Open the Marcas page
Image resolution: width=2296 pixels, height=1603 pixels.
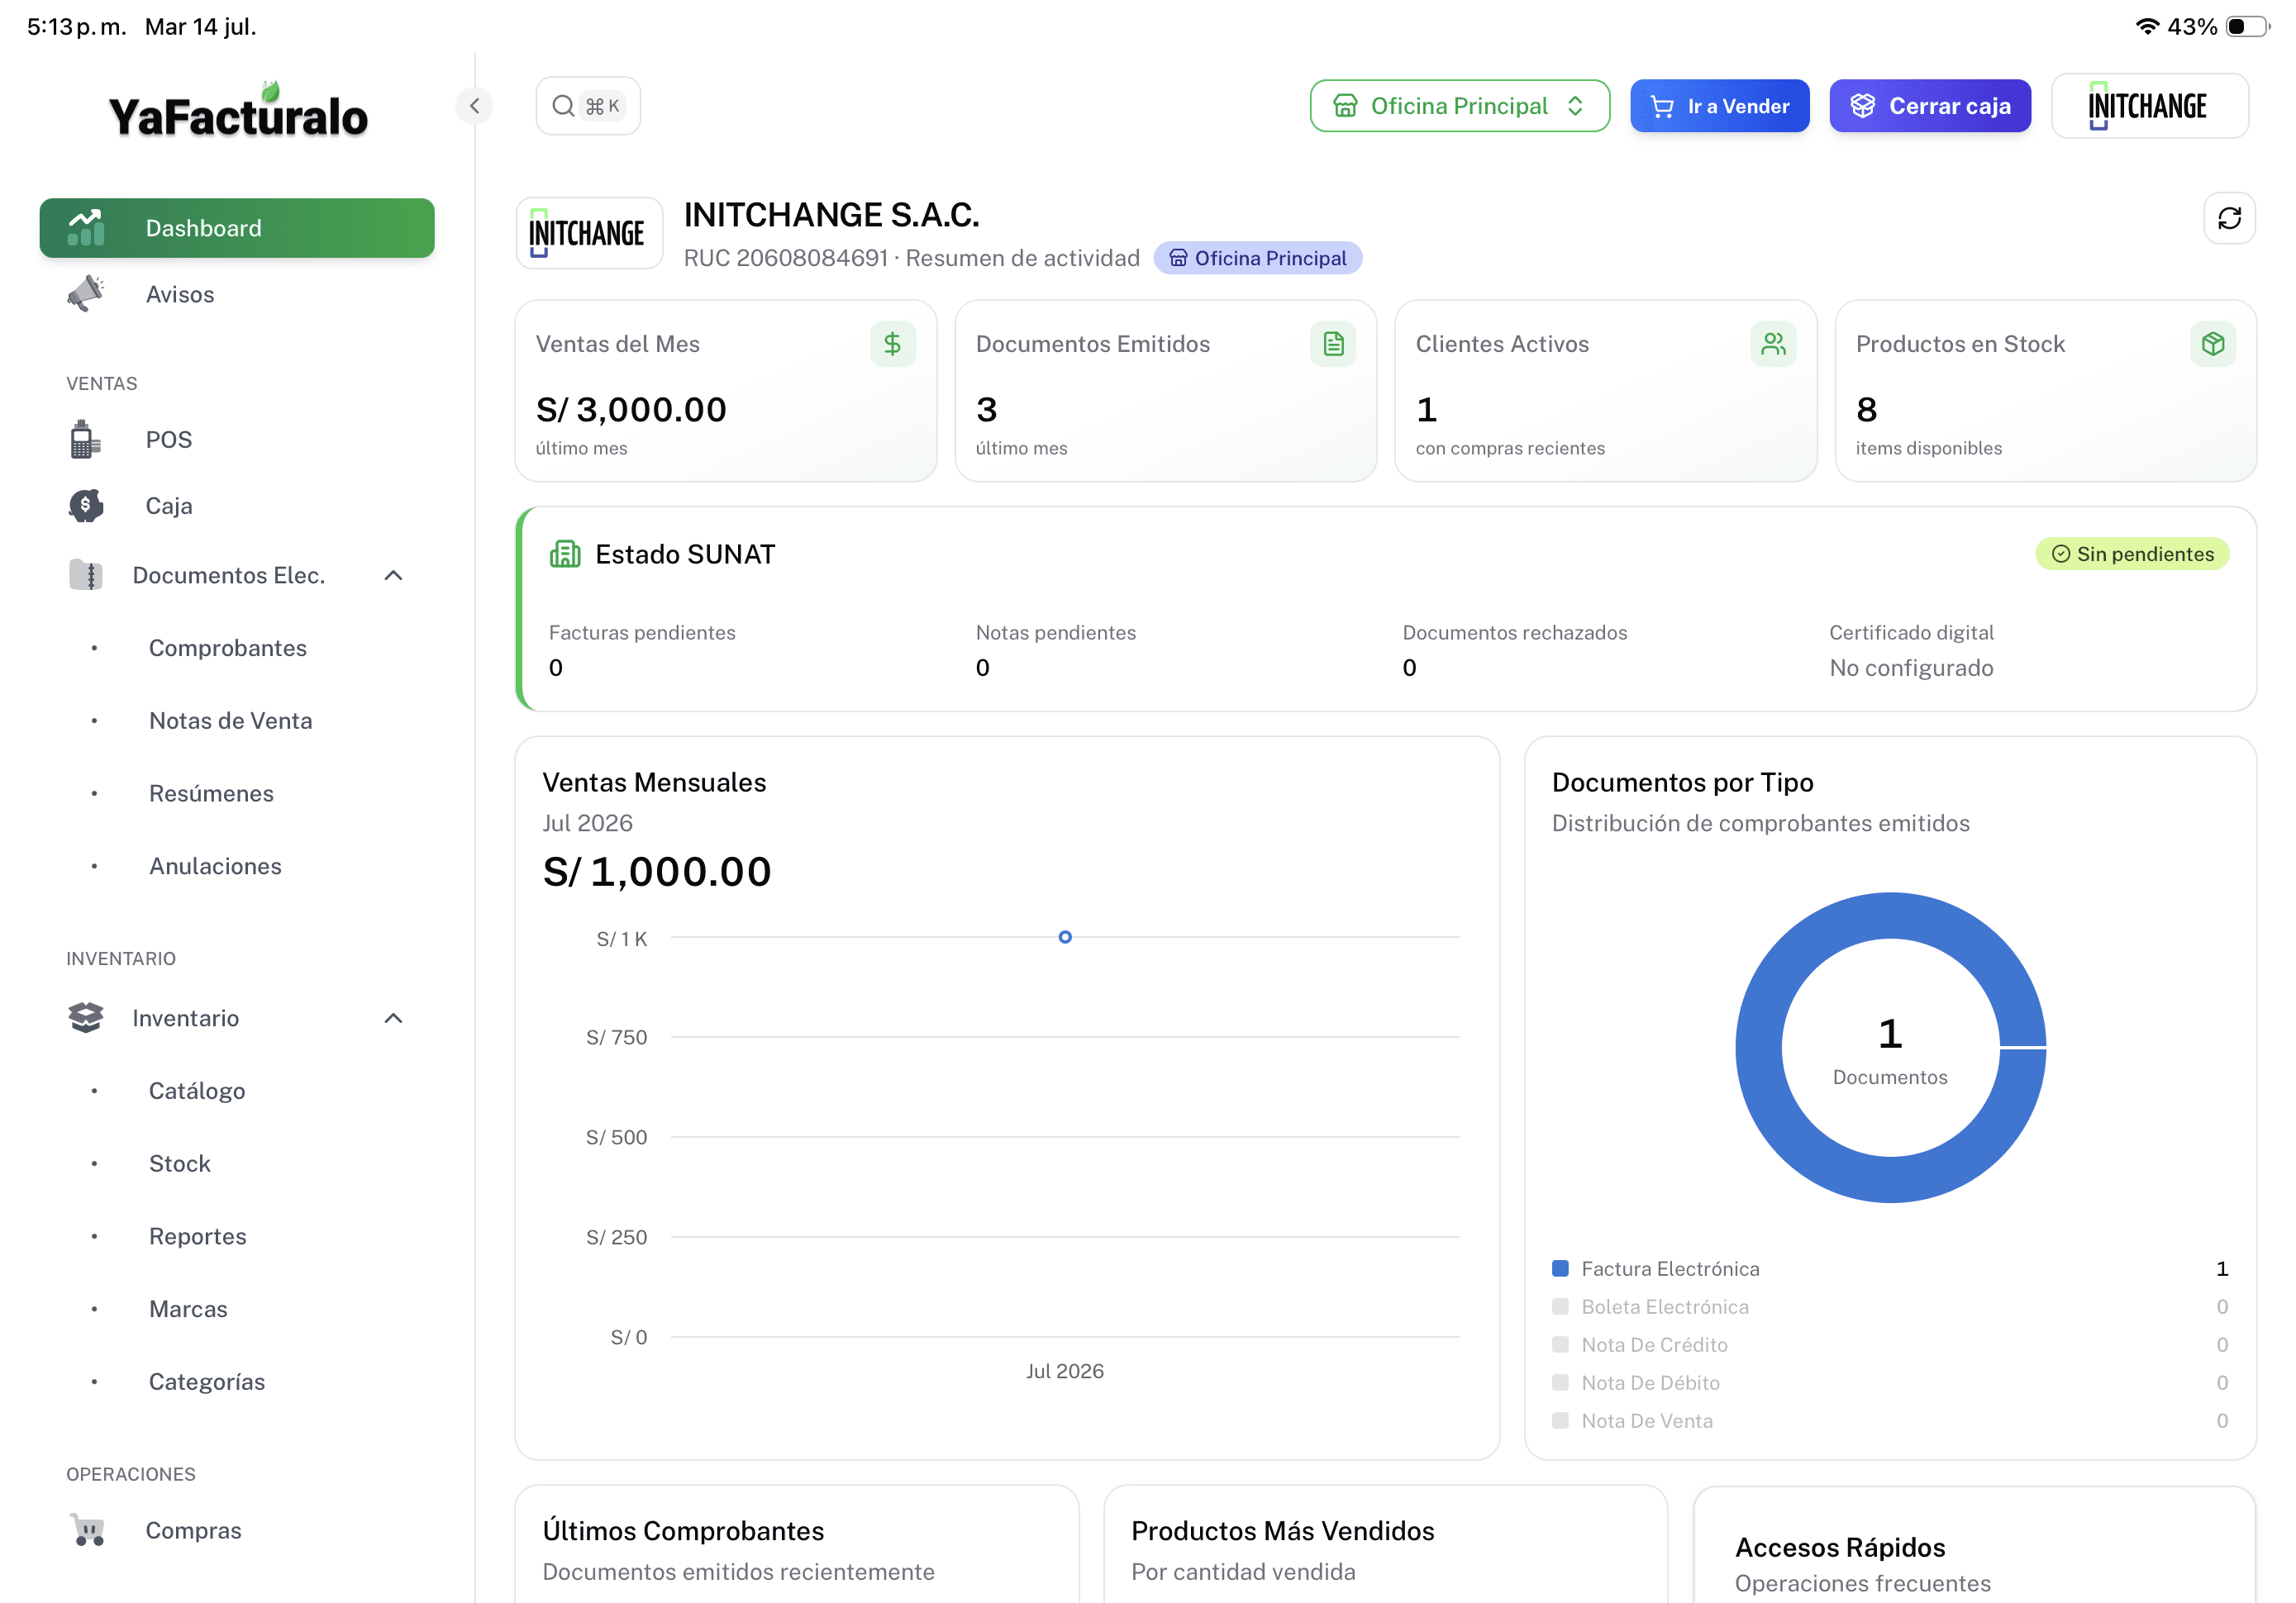pos(188,1309)
